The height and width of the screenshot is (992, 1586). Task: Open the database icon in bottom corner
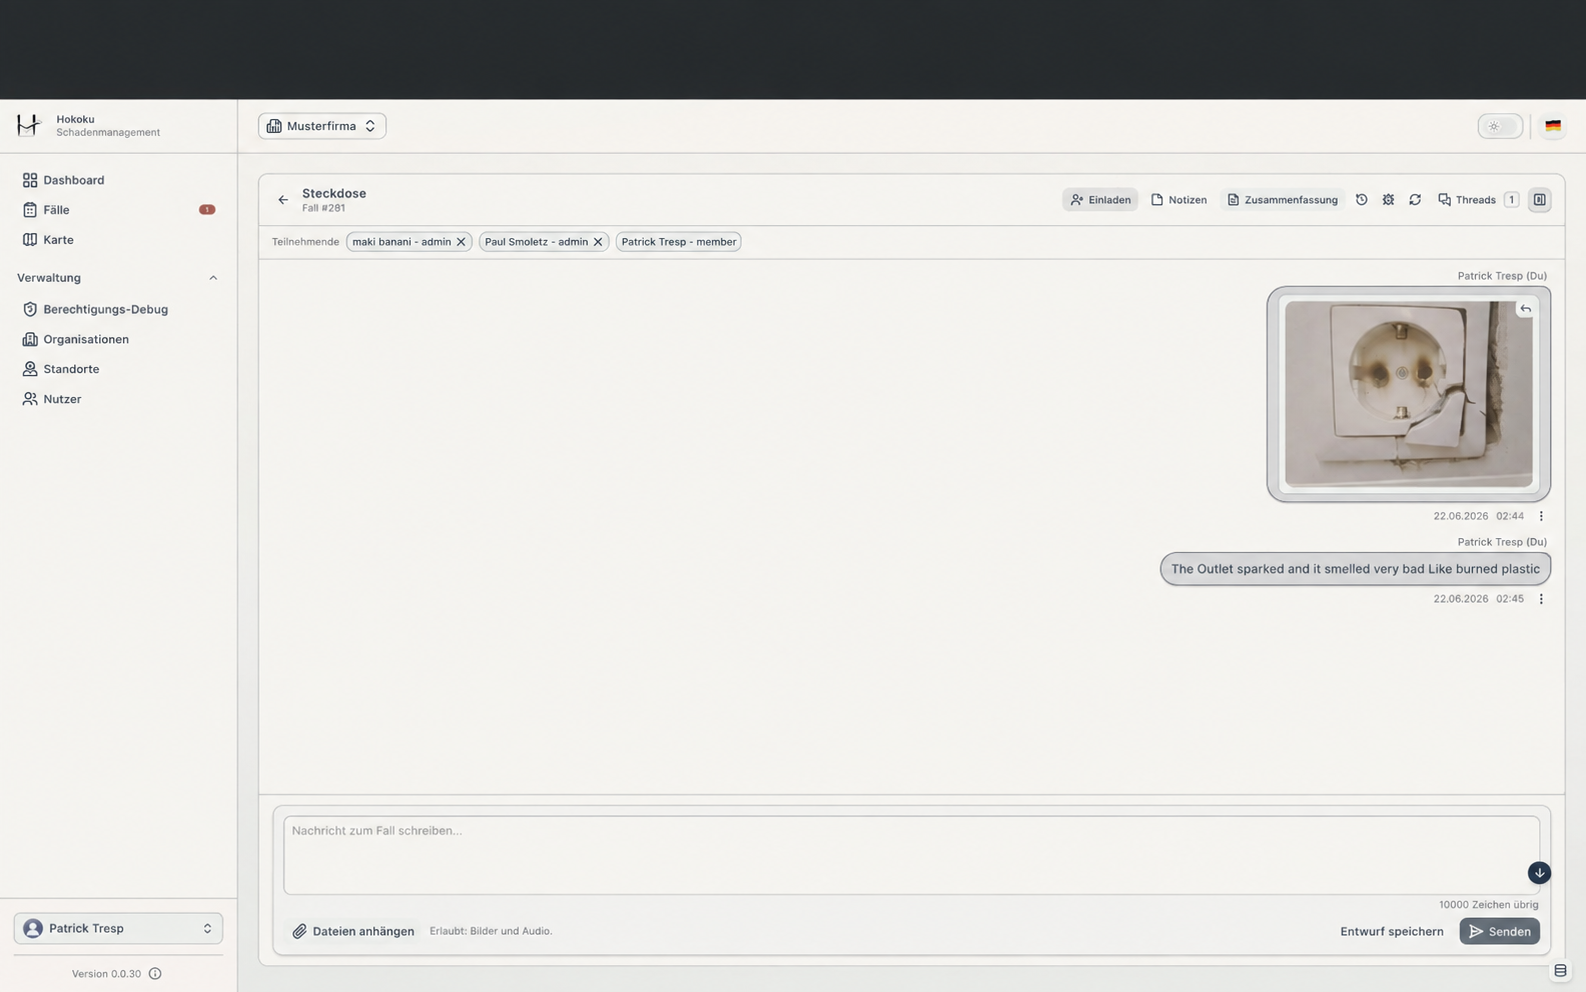(x=1560, y=971)
